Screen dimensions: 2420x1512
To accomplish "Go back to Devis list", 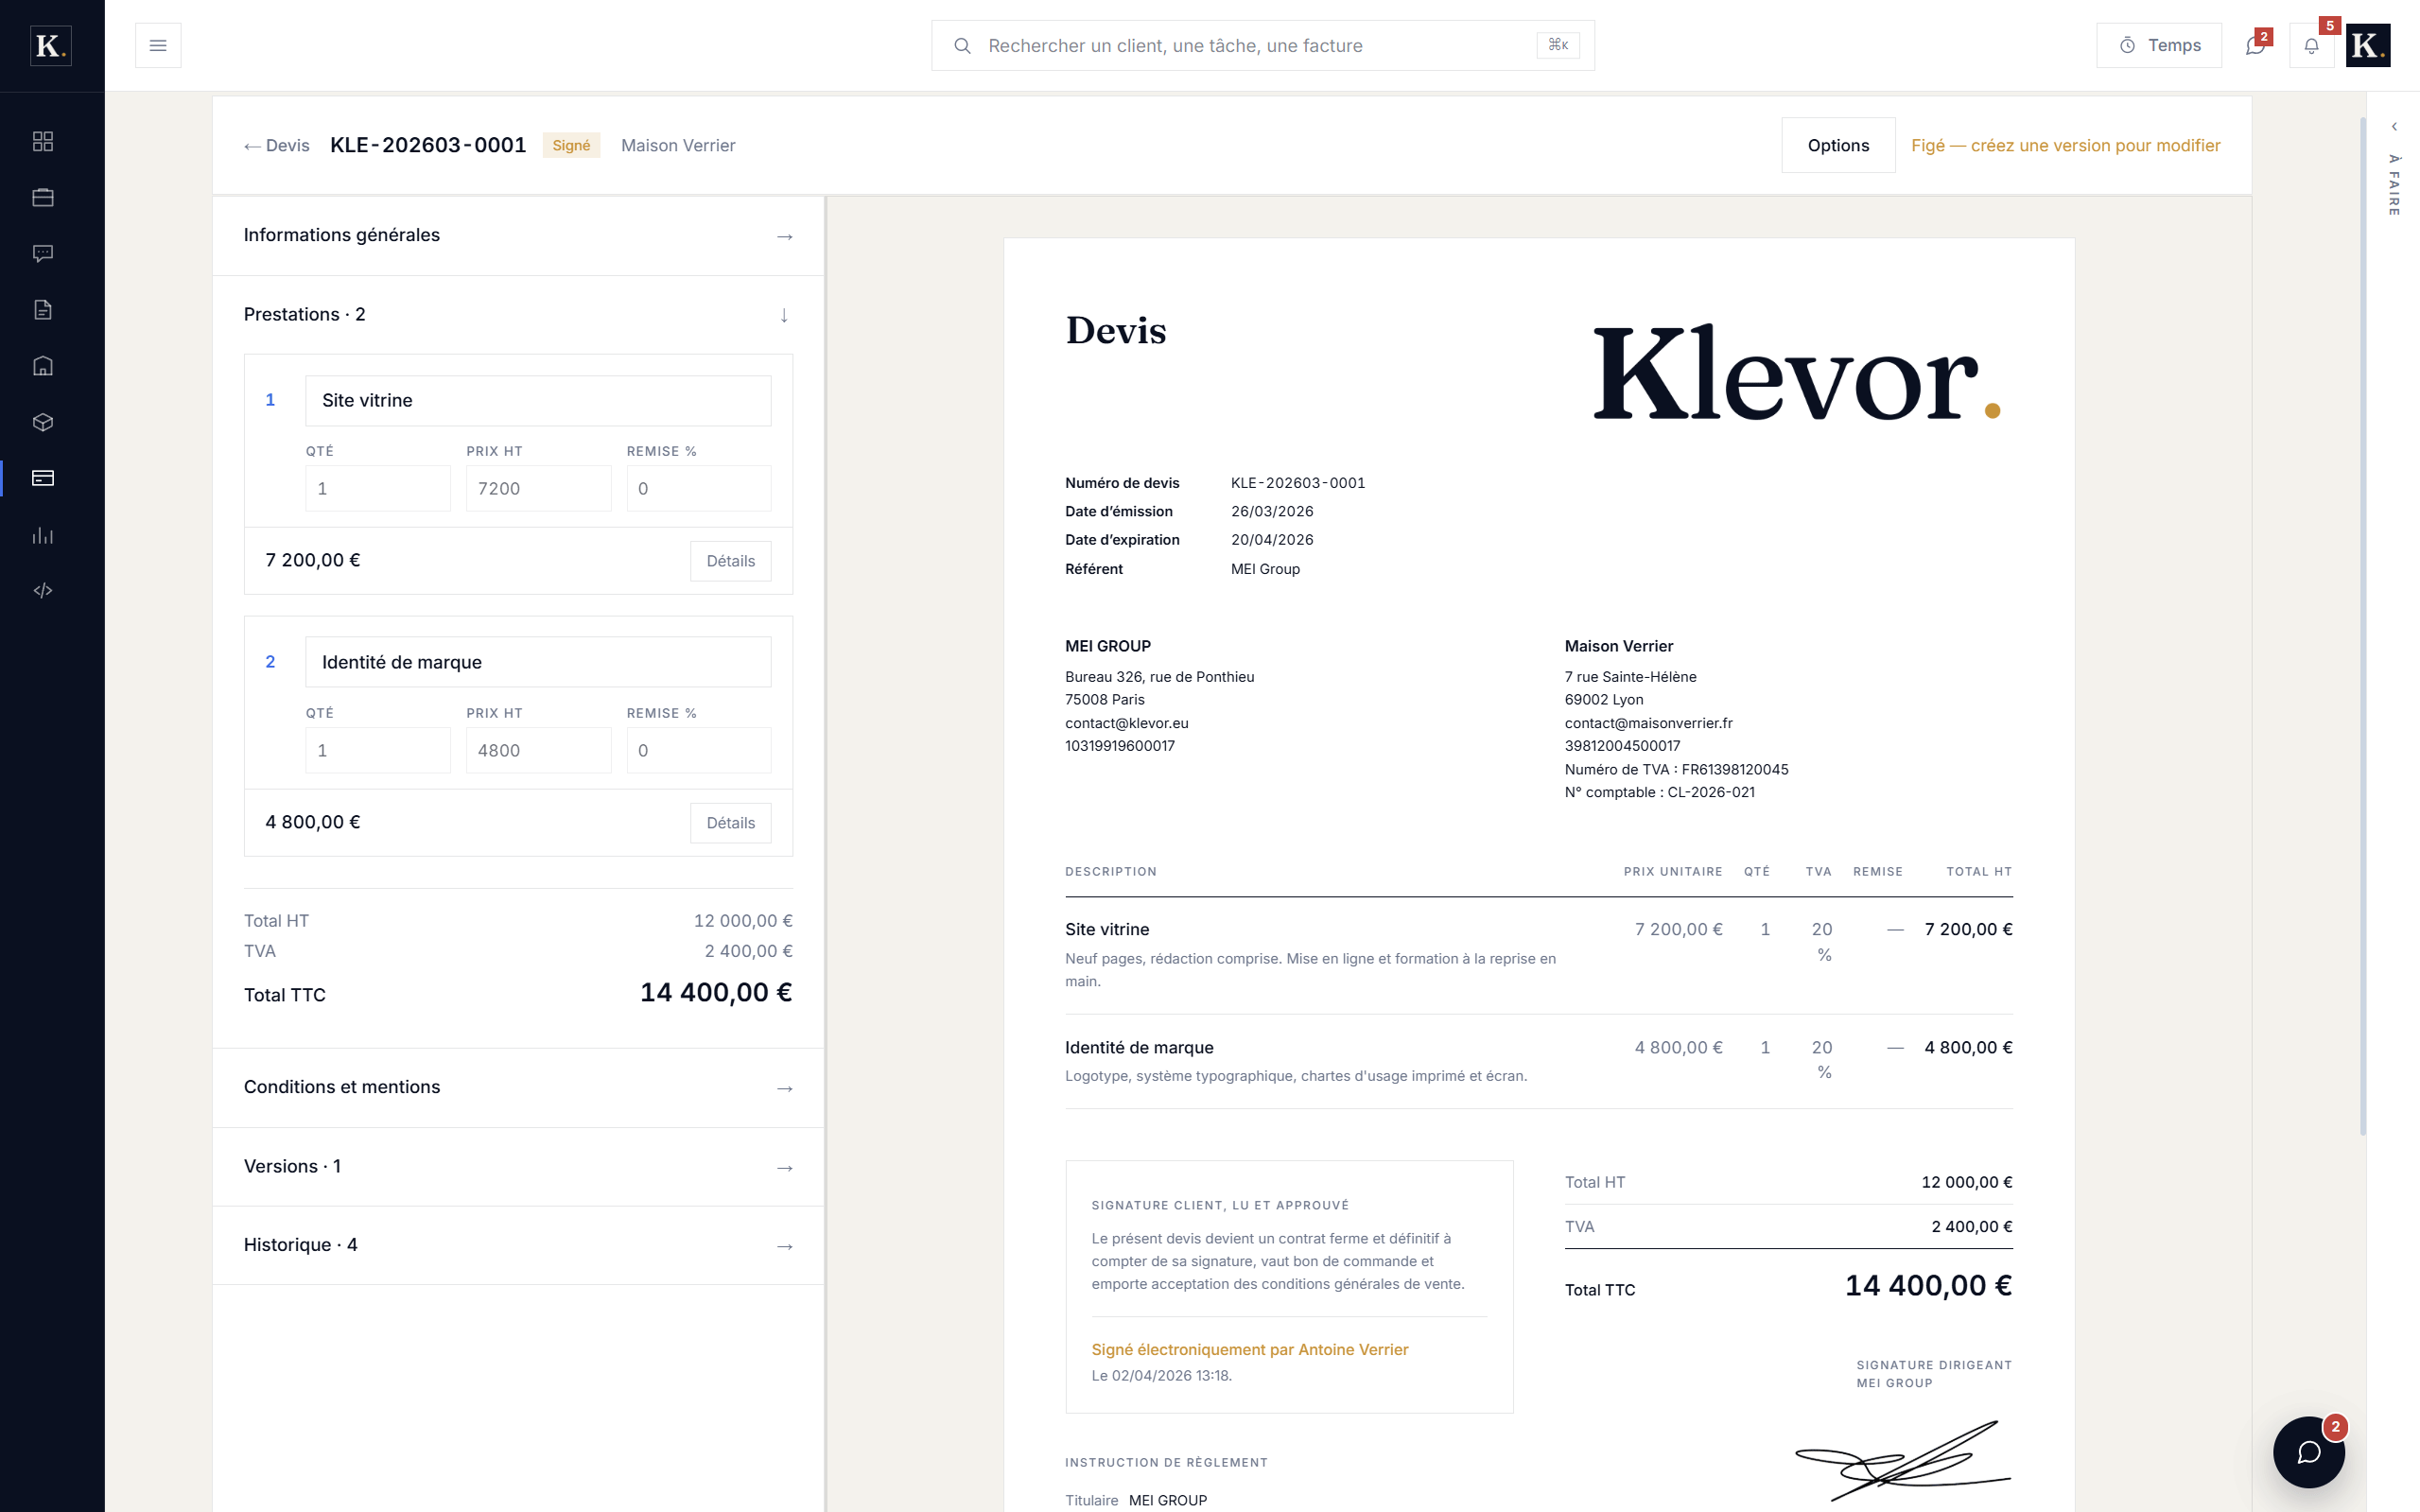I will tap(277, 145).
